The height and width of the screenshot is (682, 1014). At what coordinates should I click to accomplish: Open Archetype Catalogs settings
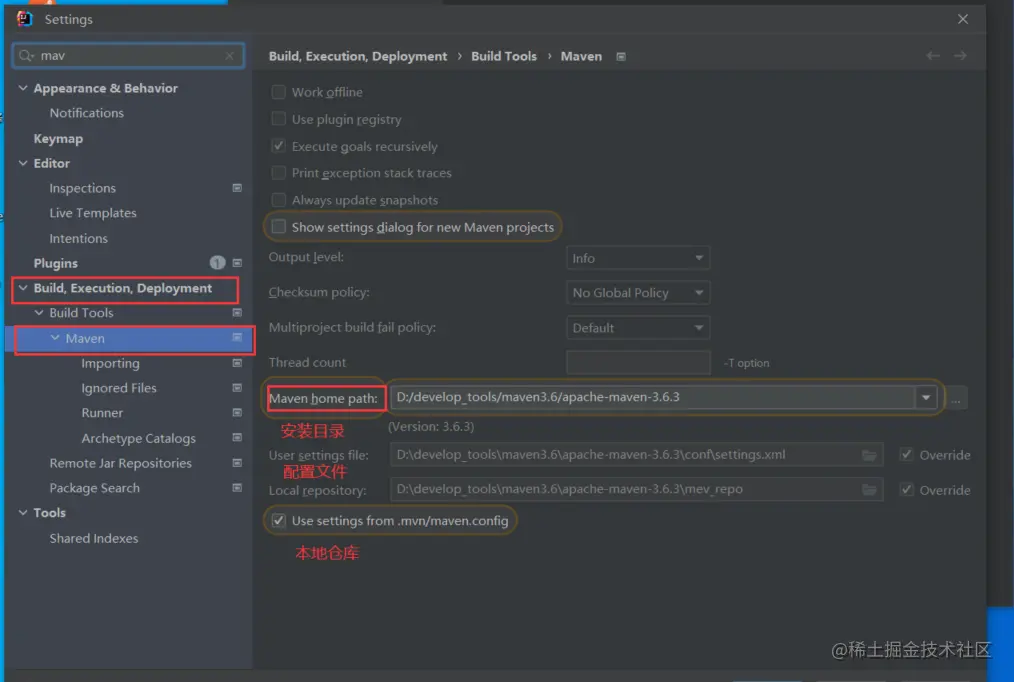click(x=138, y=438)
